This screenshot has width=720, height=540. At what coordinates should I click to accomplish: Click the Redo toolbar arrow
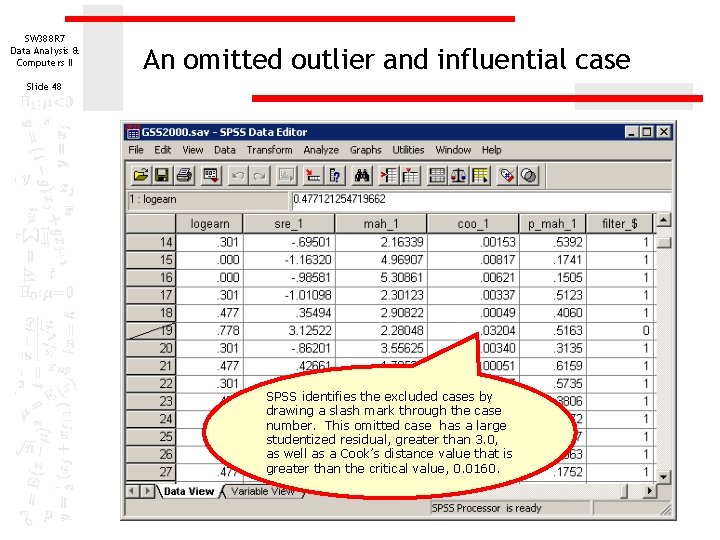click(x=259, y=175)
